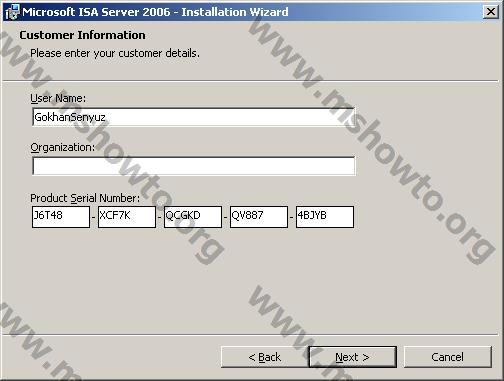Screen dimensions: 504x381
Task: Click the empty Organization field
Action: 194,166
